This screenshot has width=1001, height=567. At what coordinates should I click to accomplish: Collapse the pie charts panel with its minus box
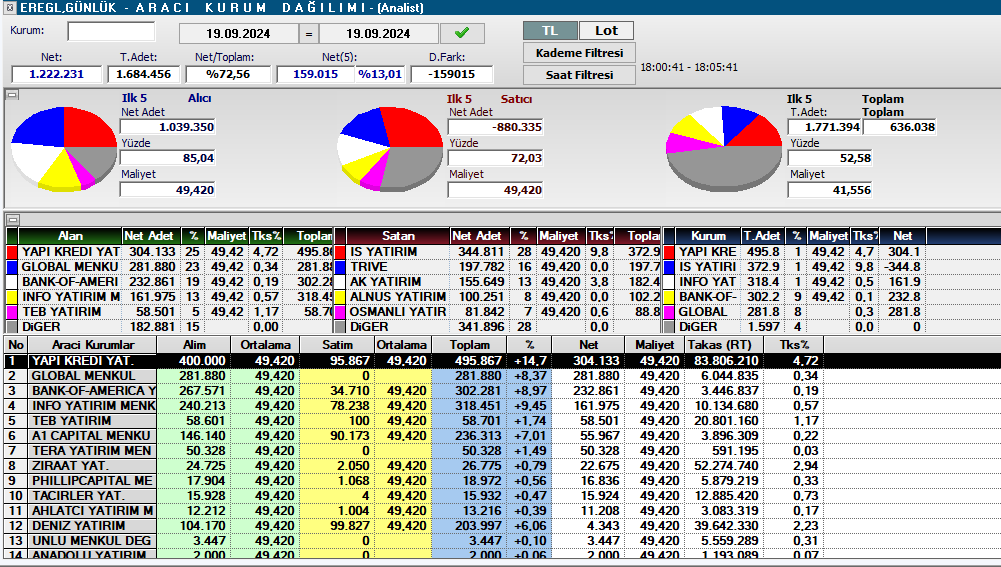coord(11,94)
